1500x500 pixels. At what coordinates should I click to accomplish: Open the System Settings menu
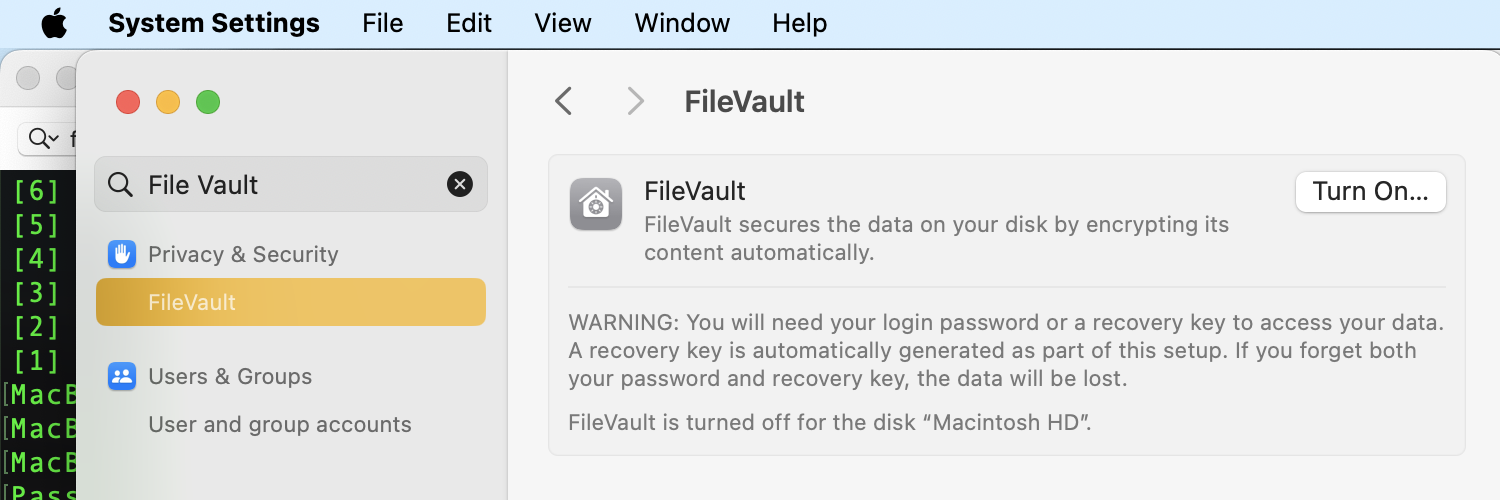pyautogui.click(x=214, y=23)
